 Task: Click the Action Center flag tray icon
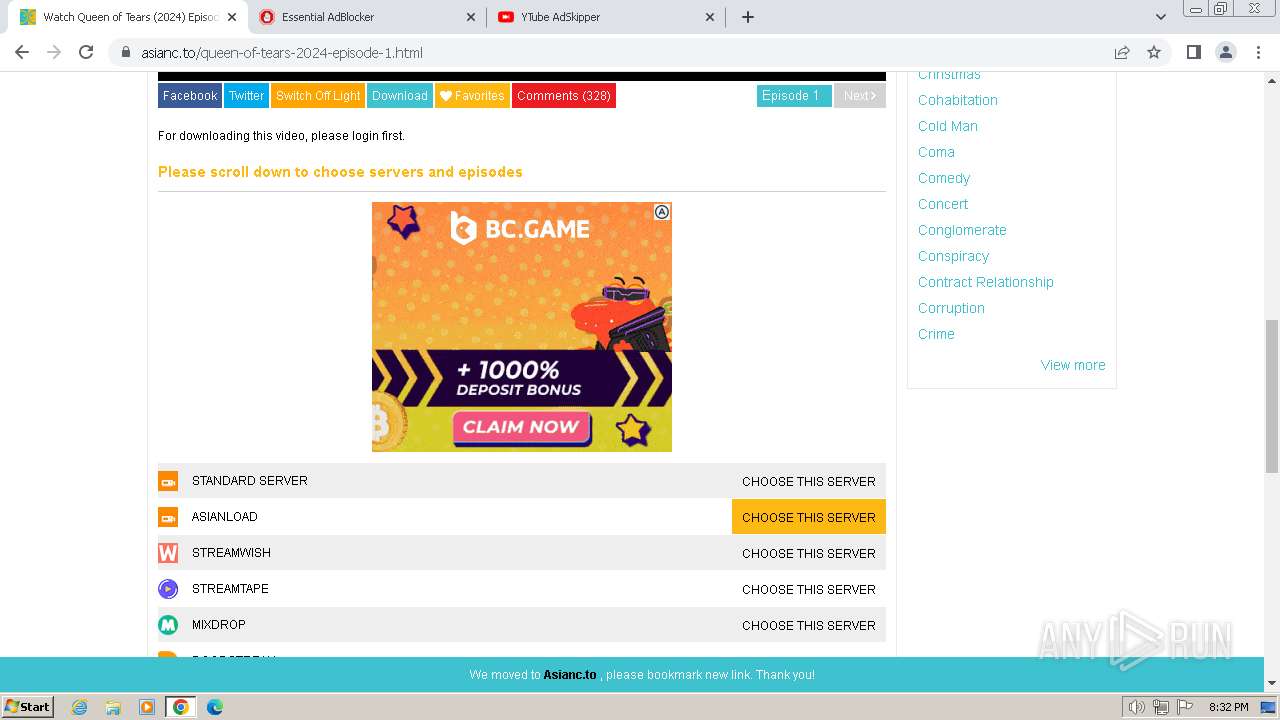tap(1185, 707)
